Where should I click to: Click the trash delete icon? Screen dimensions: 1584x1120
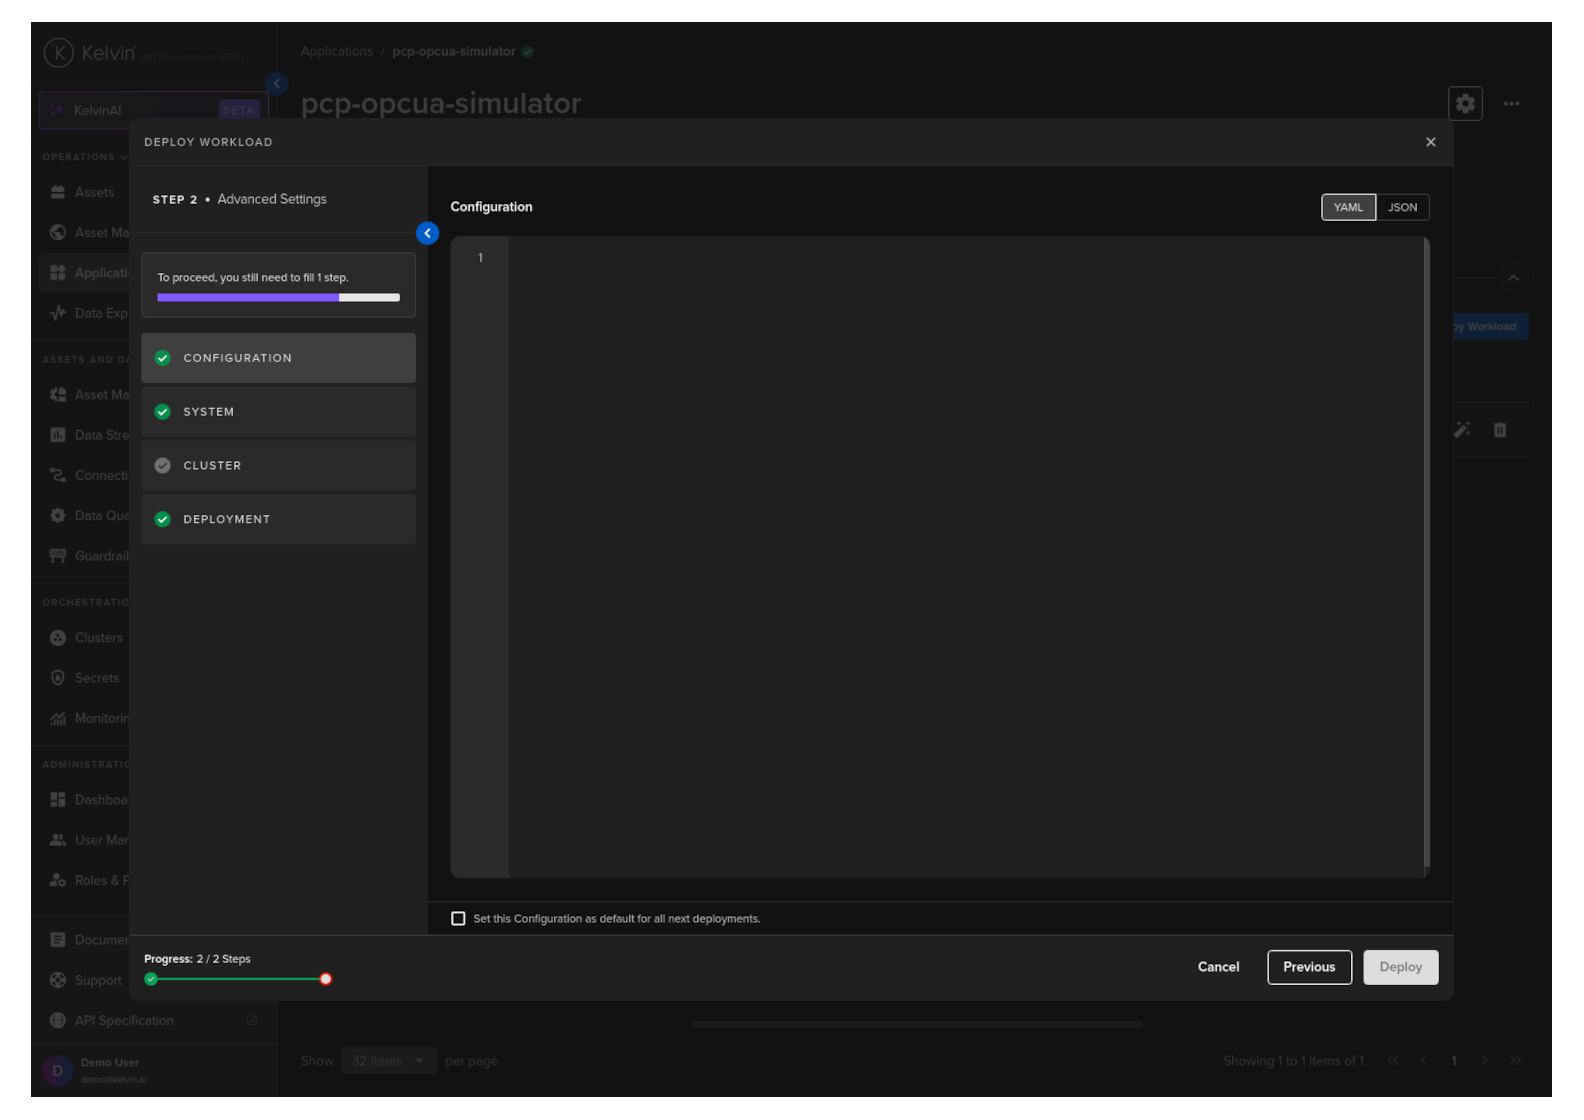pyautogui.click(x=1499, y=430)
